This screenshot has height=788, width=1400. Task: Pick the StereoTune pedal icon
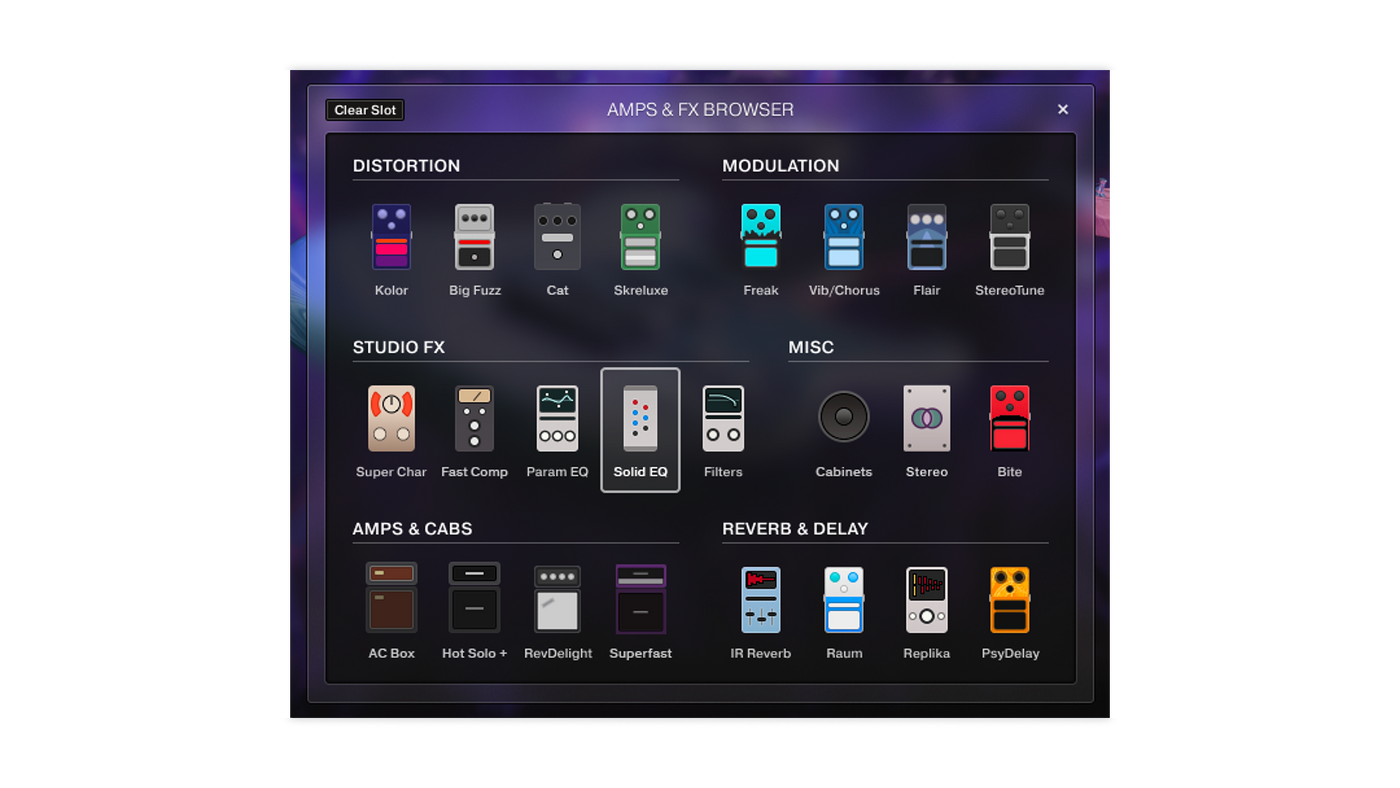click(1010, 237)
